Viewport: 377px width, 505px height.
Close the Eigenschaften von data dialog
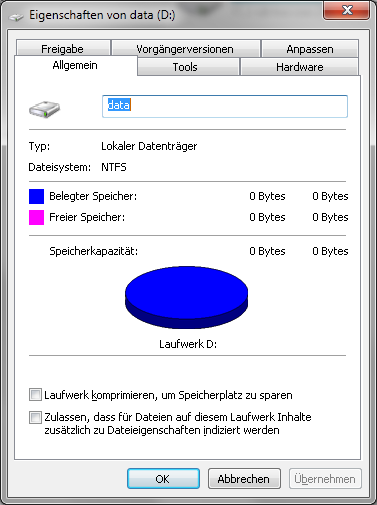[x=346, y=10]
